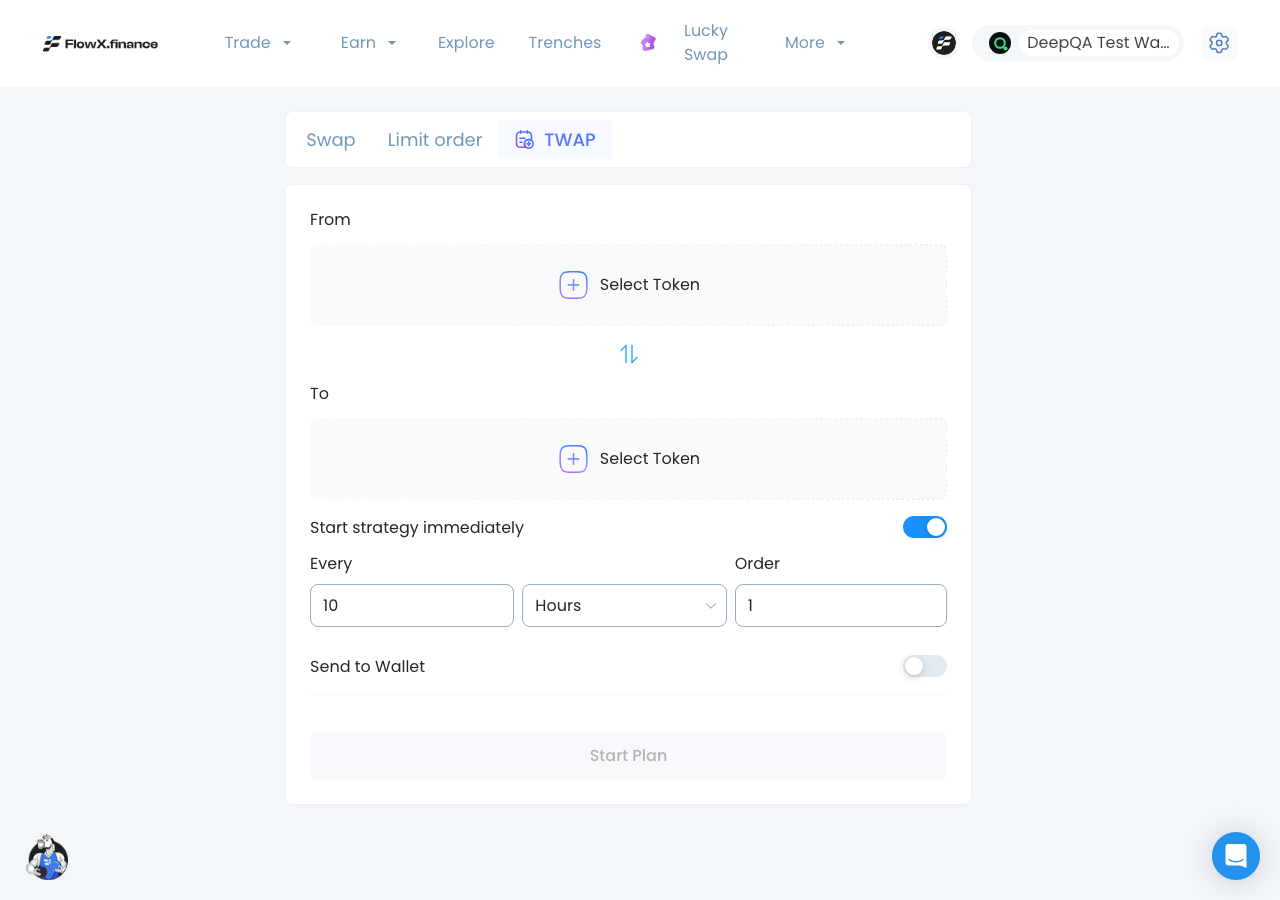Image resolution: width=1280 pixels, height=900 pixels.
Task: Click the dark FlowX round icon in header
Action: coord(944,43)
